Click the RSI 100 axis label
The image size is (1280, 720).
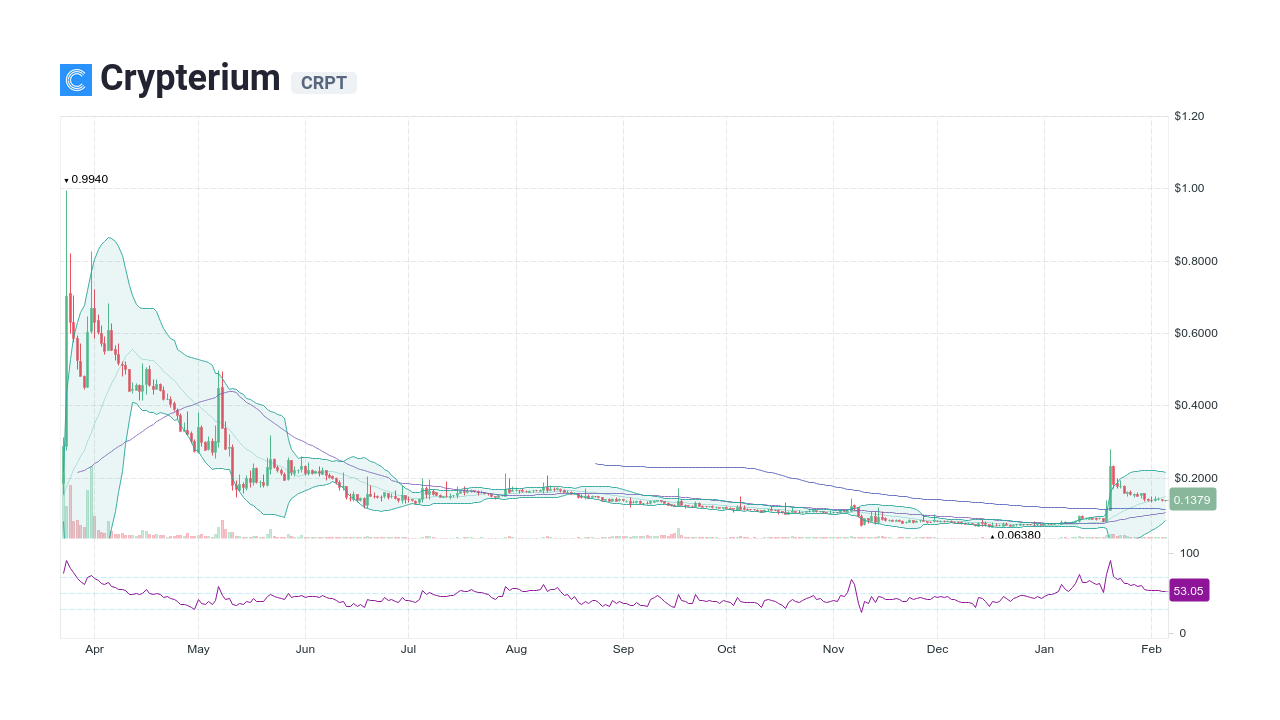1190,553
